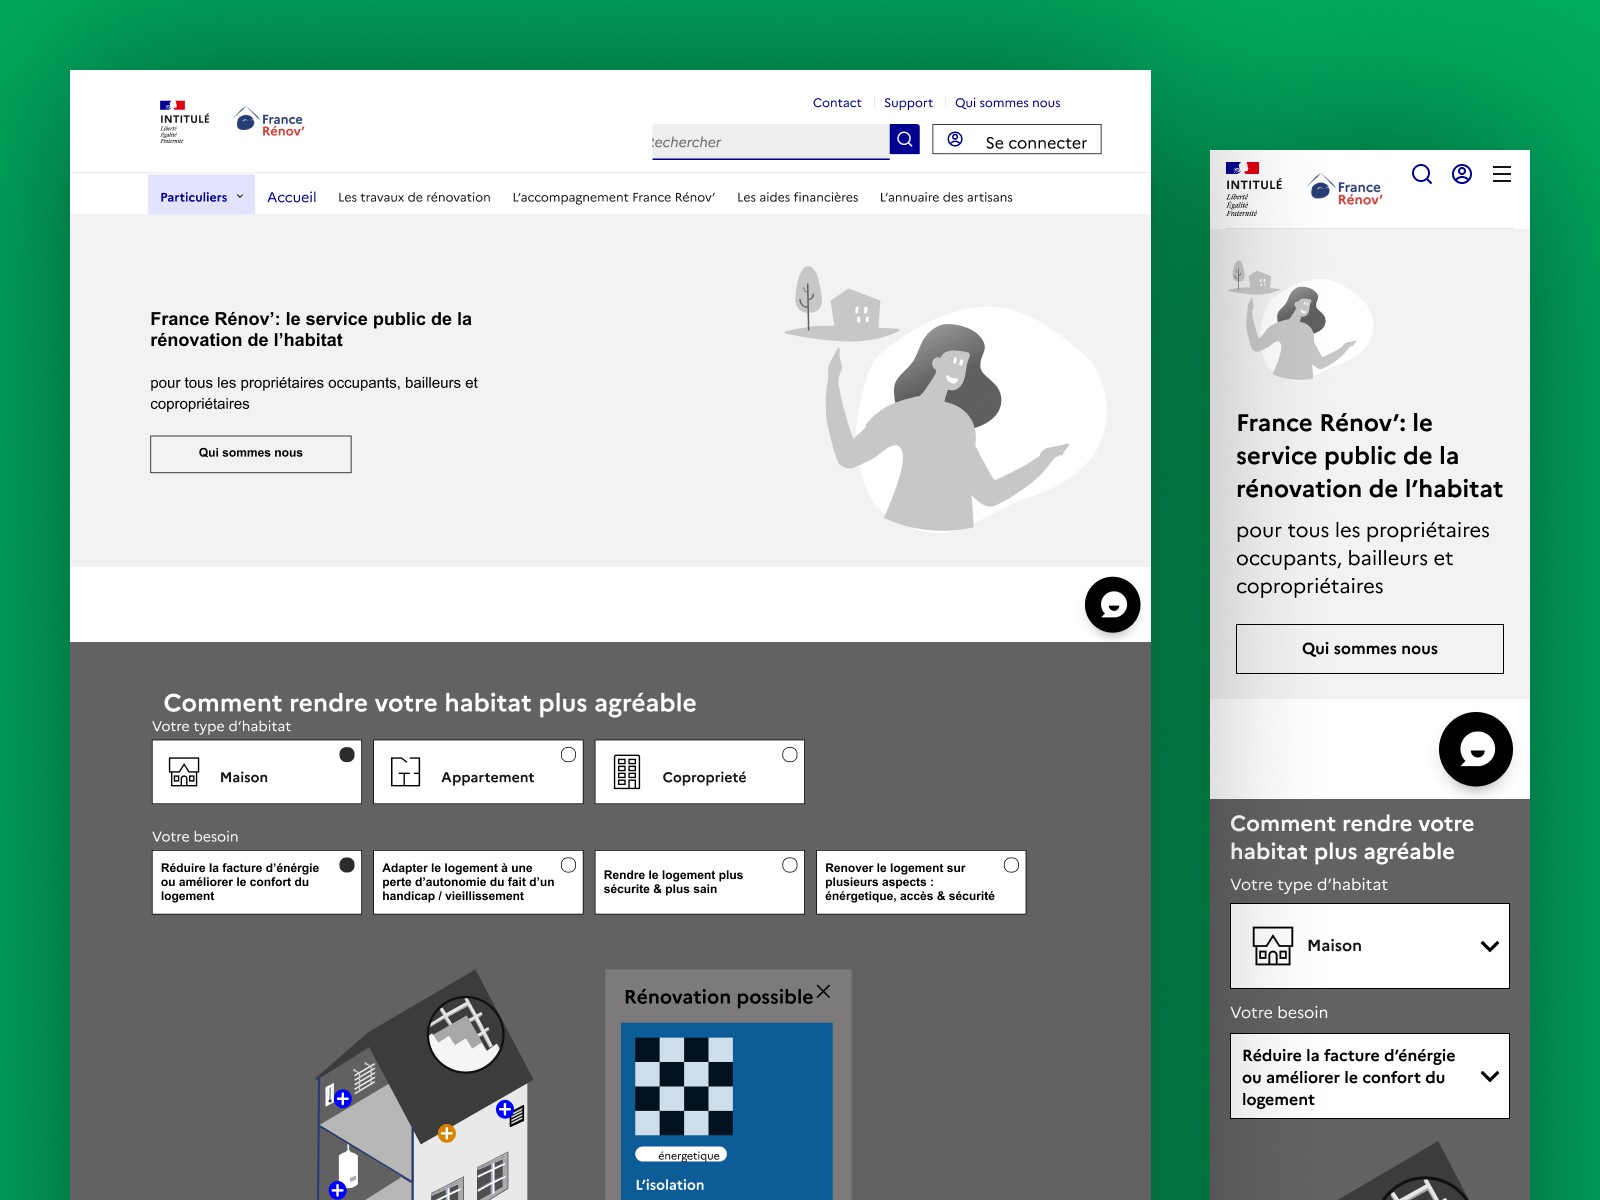Open Les aides financières menu item

coord(797,197)
